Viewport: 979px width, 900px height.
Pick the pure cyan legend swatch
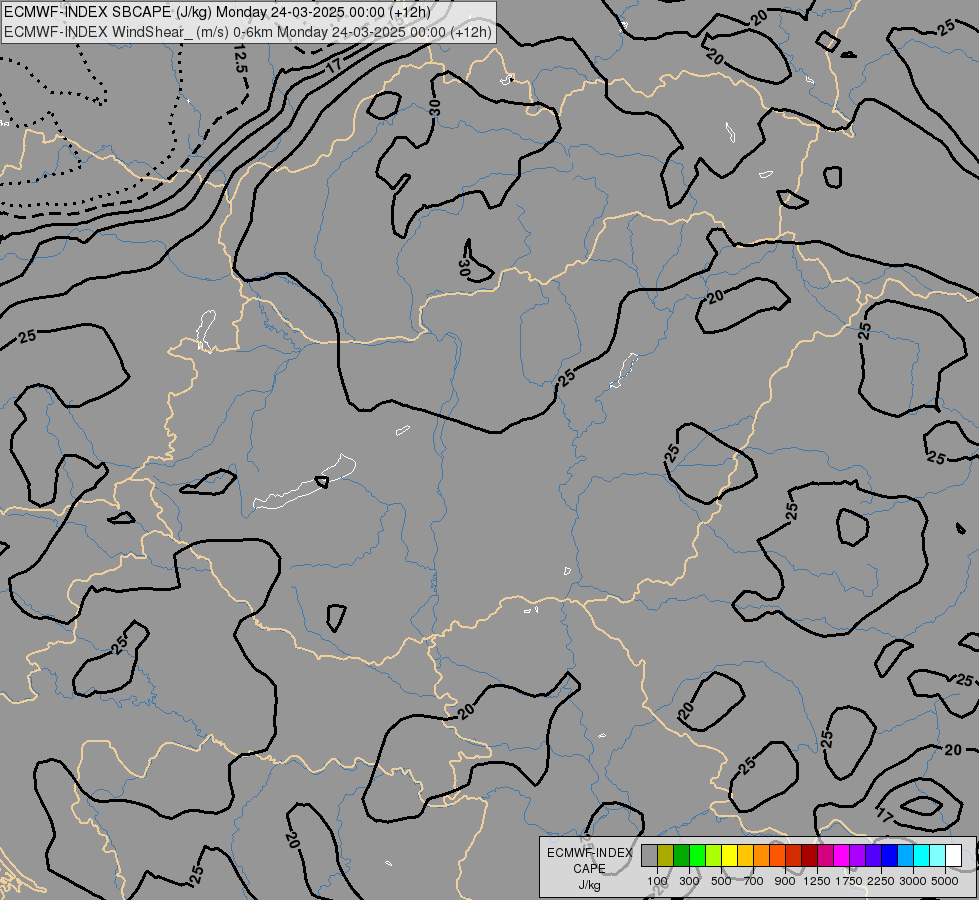[922, 855]
